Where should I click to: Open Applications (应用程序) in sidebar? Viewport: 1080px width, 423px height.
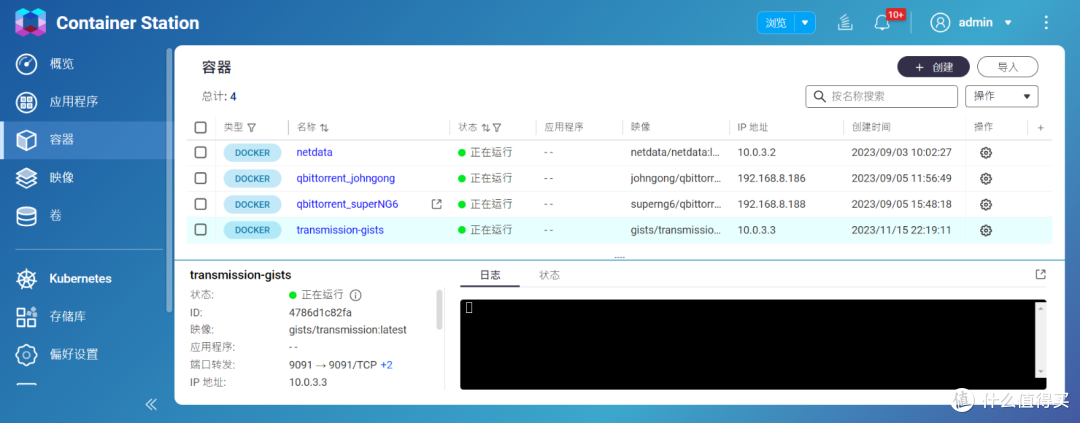[74, 102]
